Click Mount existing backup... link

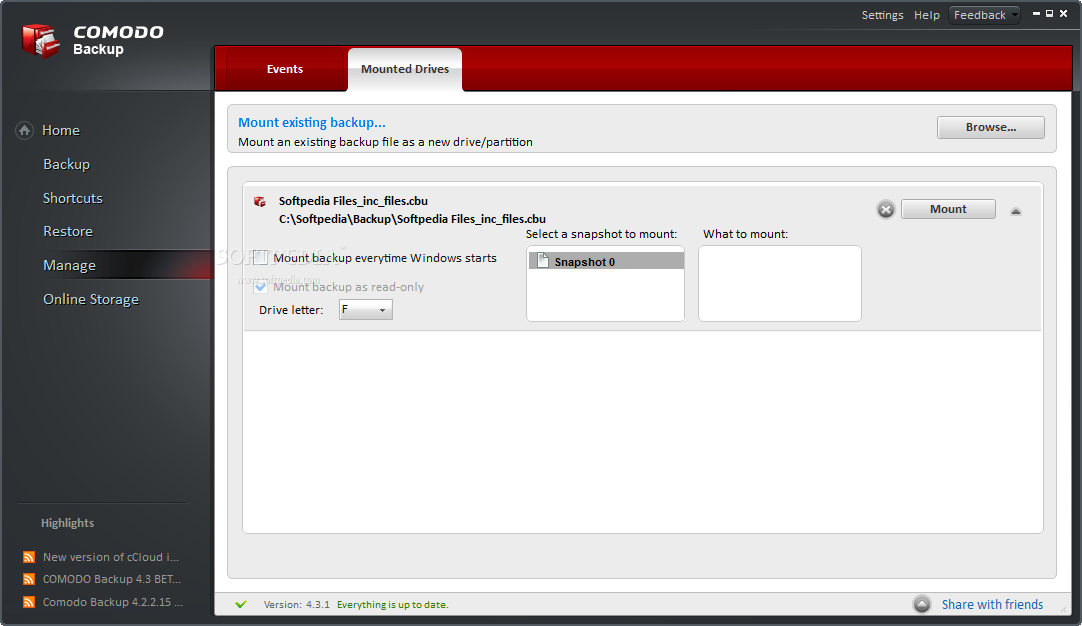(x=312, y=122)
